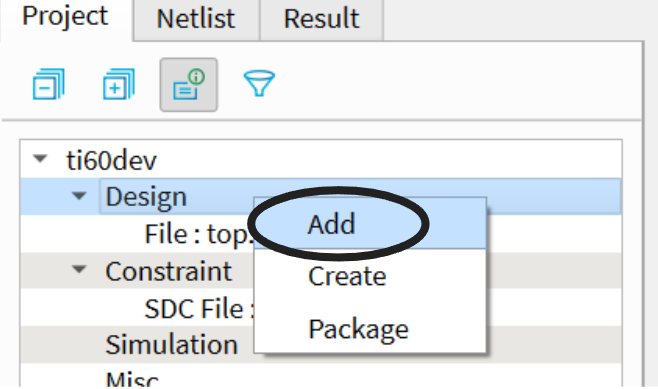The height and width of the screenshot is (389, 658).
Task: Choose Add from the context menu
Action: (x=370, y=224)
